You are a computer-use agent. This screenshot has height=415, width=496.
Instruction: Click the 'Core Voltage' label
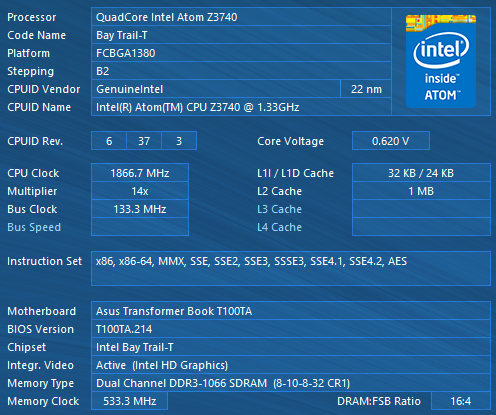coord(290,141)
